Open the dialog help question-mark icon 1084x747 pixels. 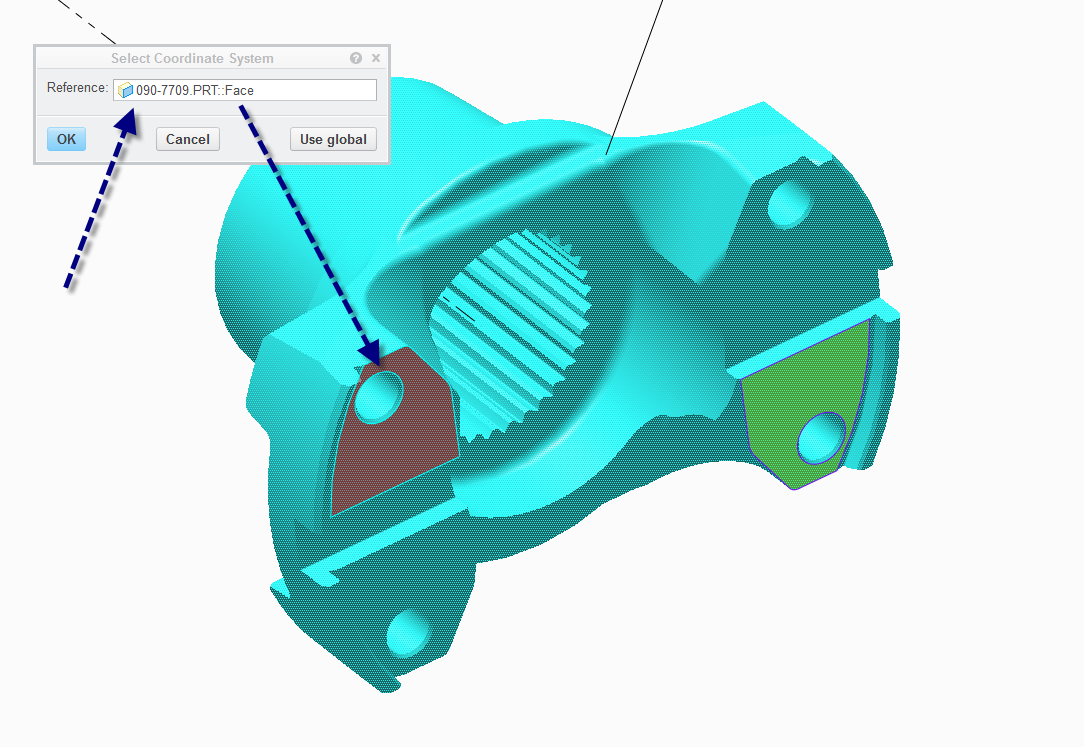[356, 58]
